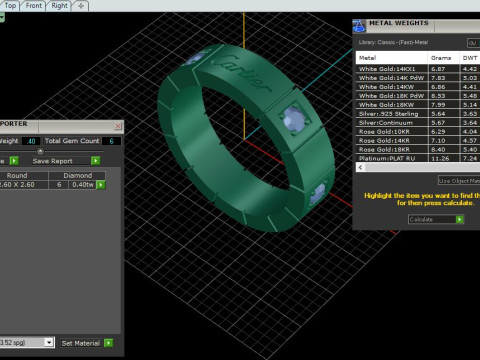
Task: Select the DWT column header
Action: (470, 58)
